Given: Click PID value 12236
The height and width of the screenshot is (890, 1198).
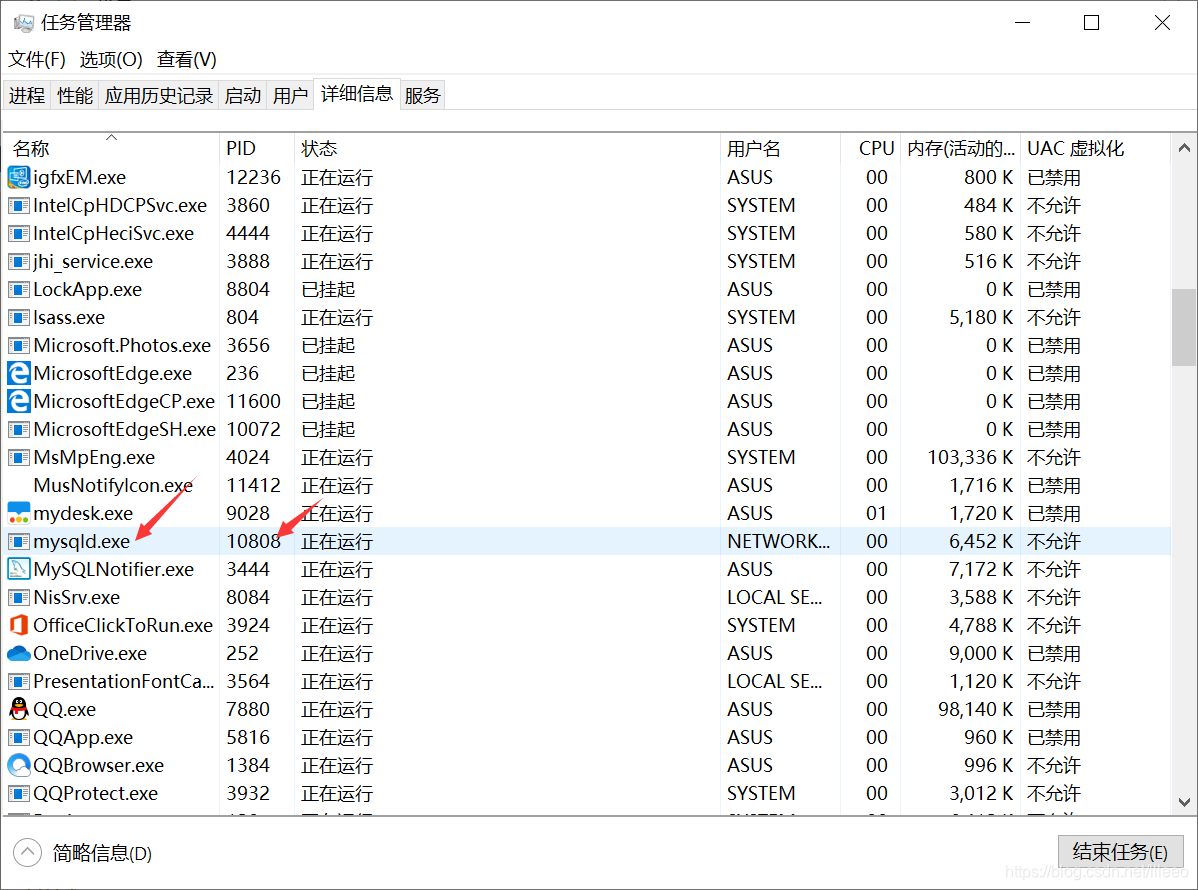Looking at the screenshot, I should [x=254, y=177].
